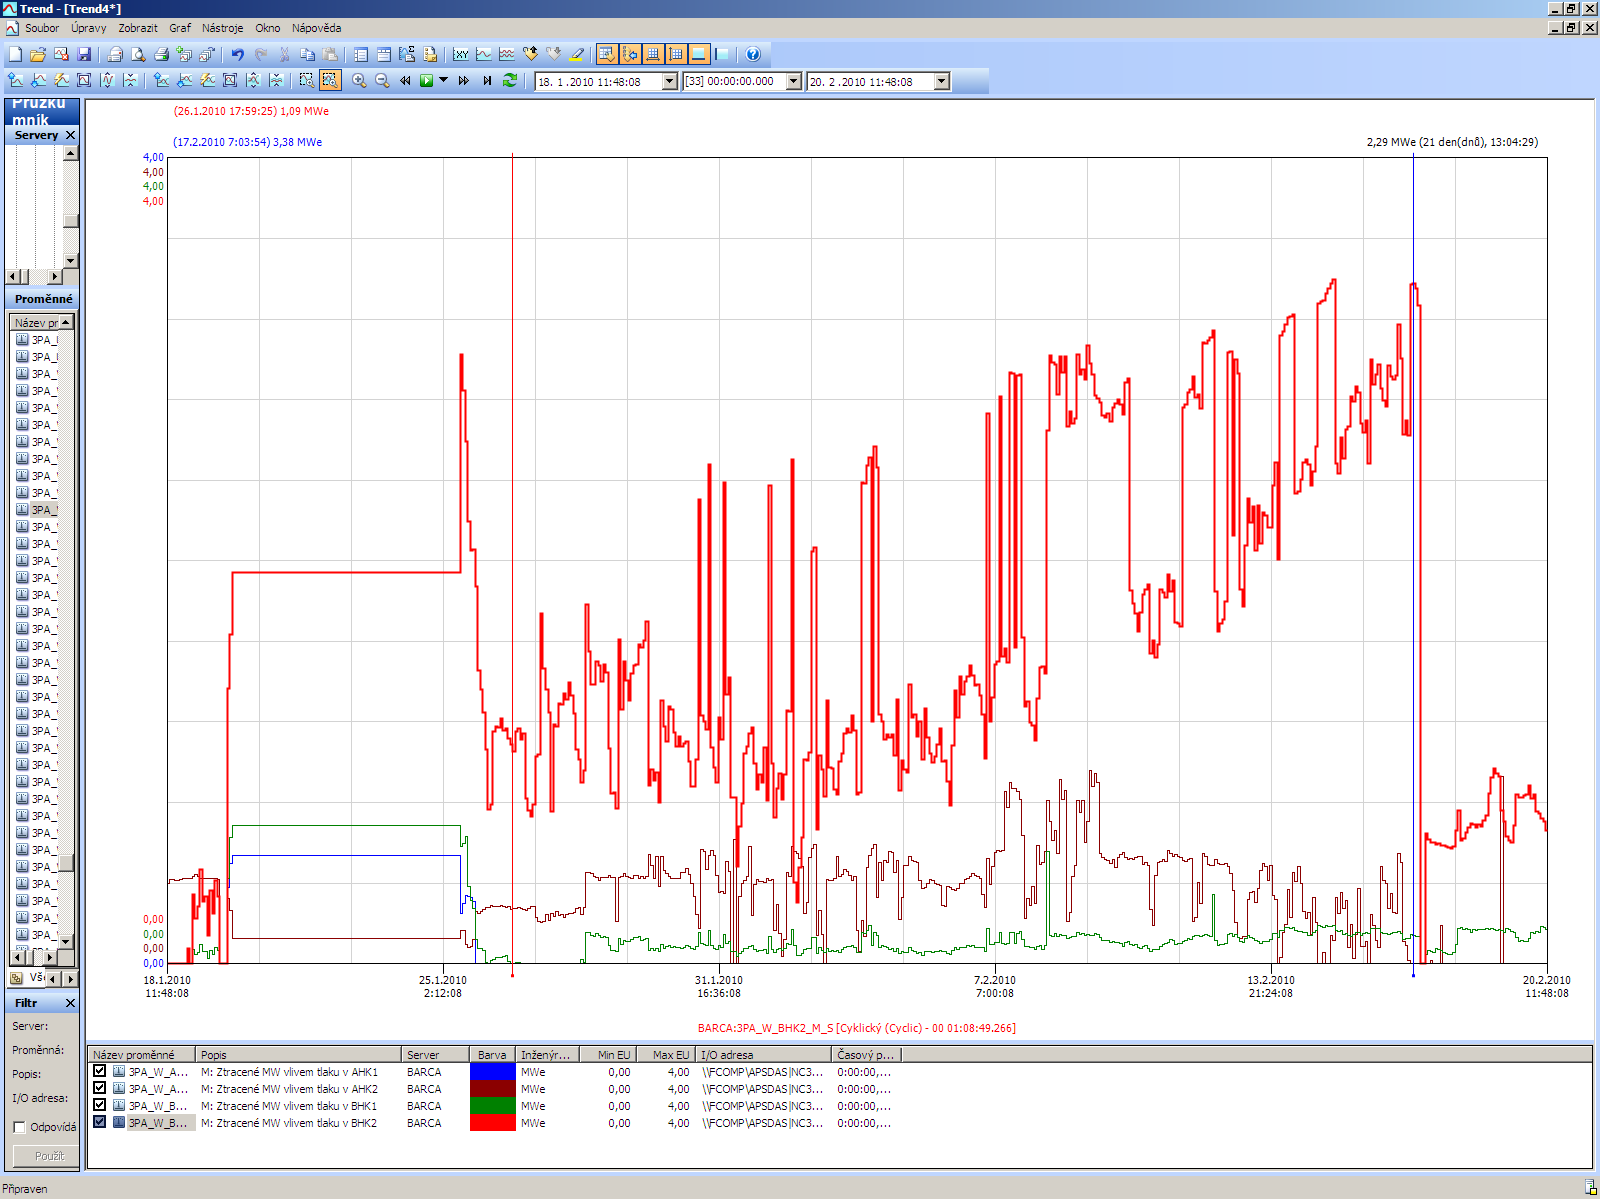Click the copy icon in the toolbar

coord(307,55)
